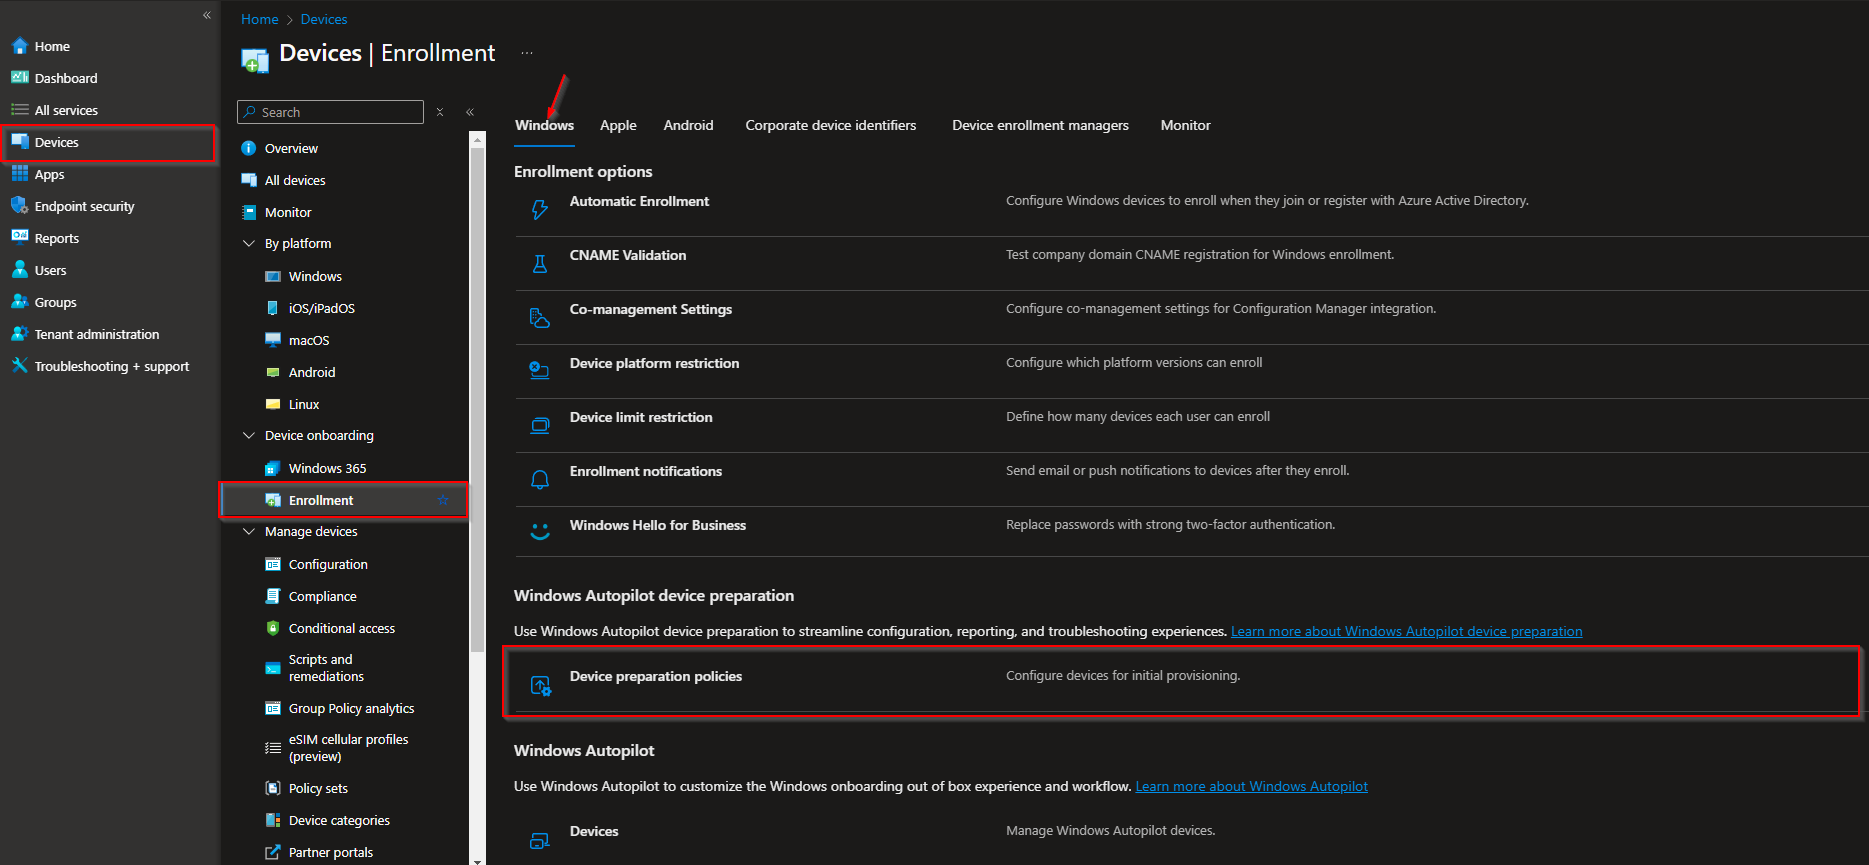Open Windows Hello for Business settings
This screenshot has width=1869, height=865.
tap(657, 525)
